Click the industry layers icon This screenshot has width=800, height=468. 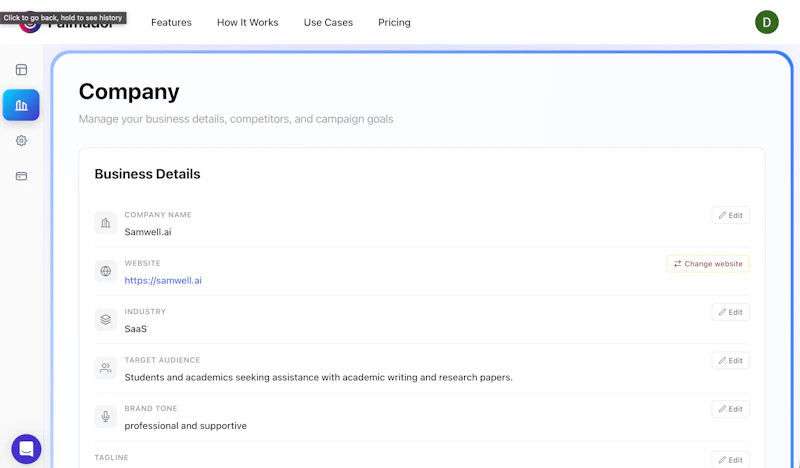(x=106, y=319)
